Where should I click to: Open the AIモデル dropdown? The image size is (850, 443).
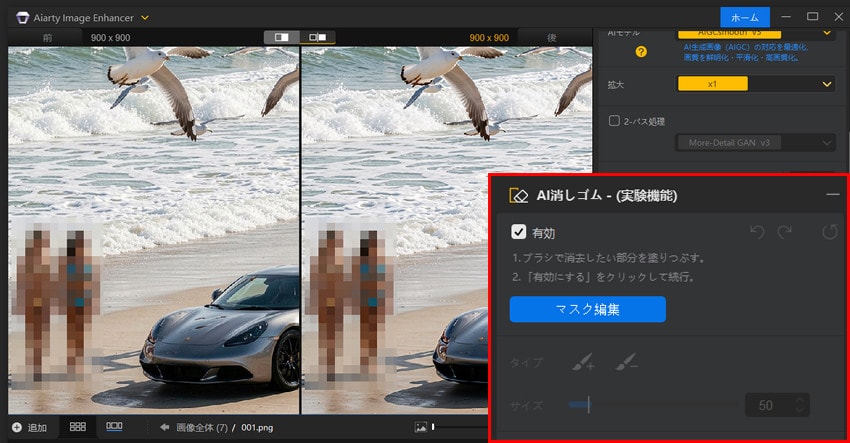(x=755, y=32)
